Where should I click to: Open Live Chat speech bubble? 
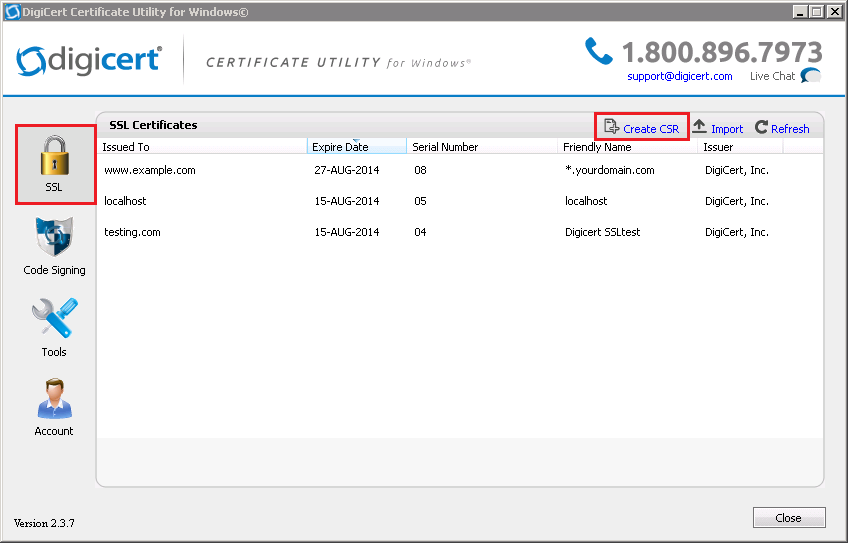(811, 75)
